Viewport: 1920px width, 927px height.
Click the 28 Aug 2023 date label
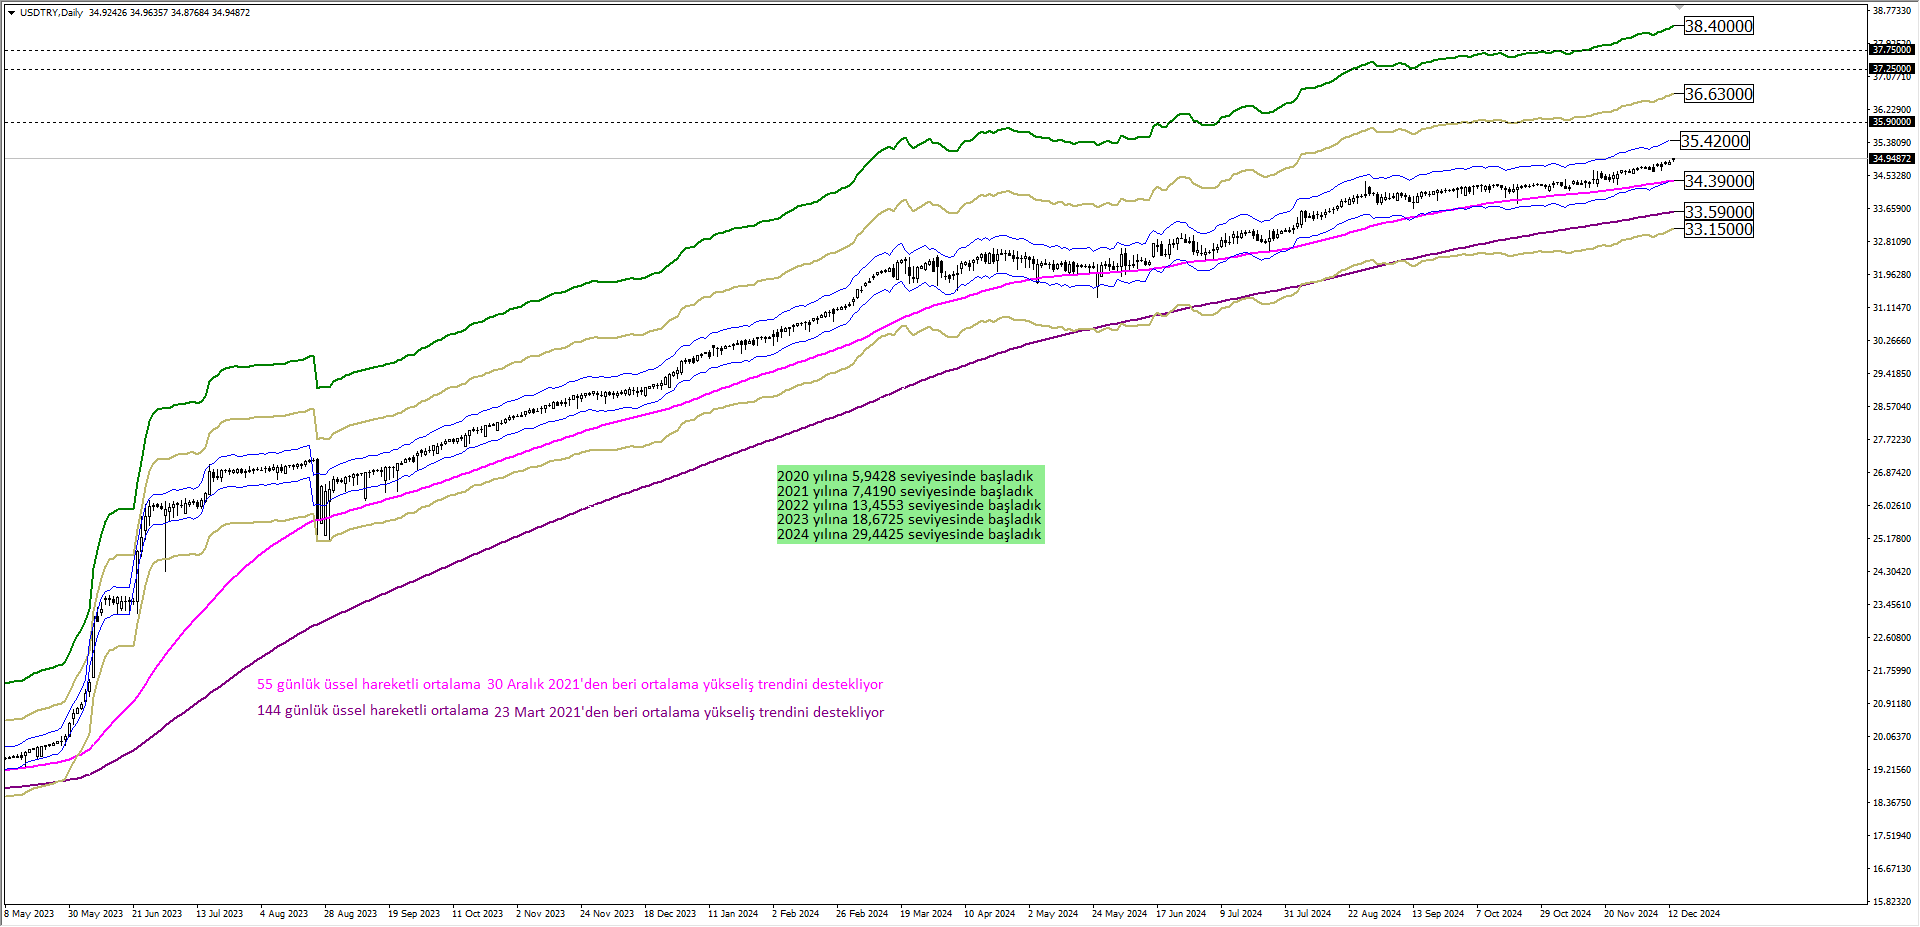350,914
